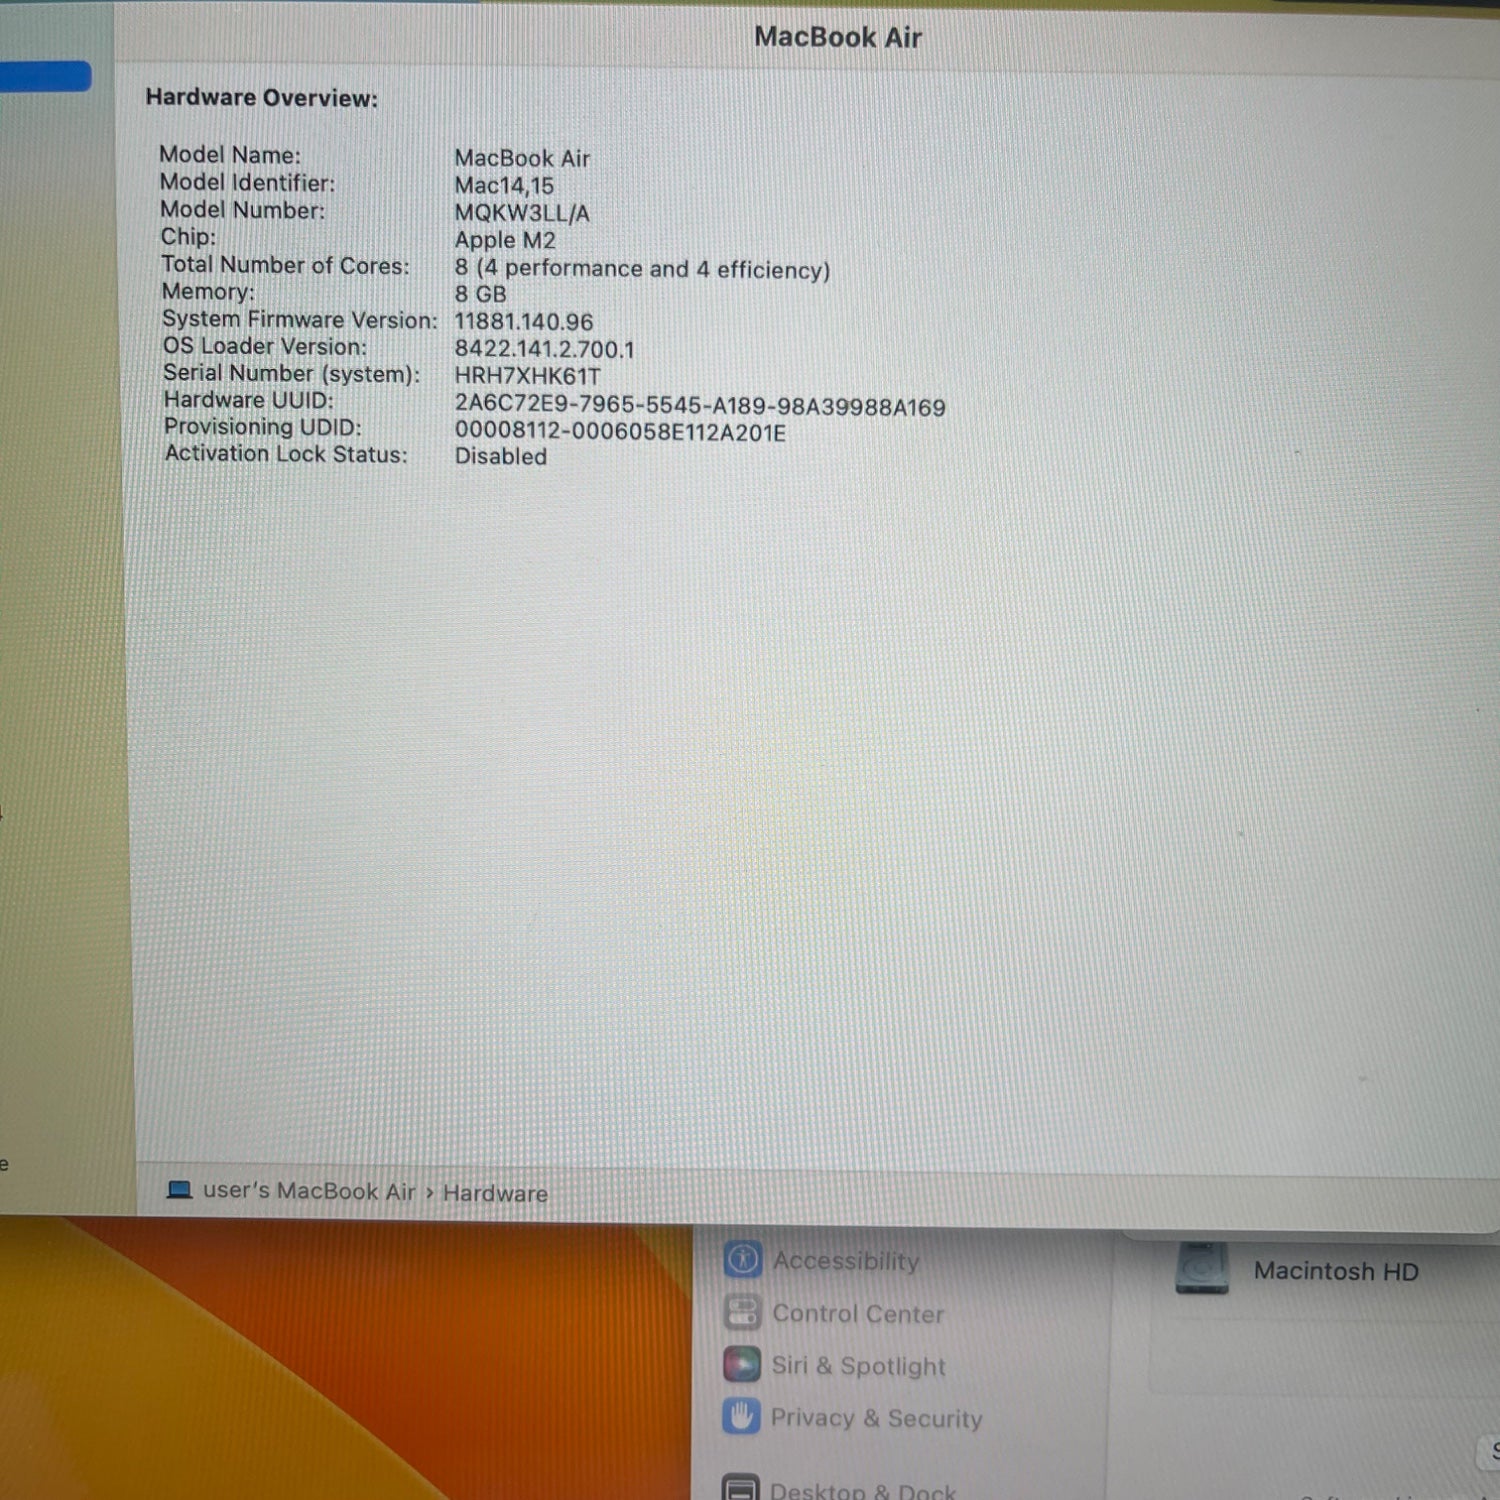Viewport: 1500px width, 1500px height.
Task: Select the serial number HRH7XHK61T
Action: click(x=527, y=376)
